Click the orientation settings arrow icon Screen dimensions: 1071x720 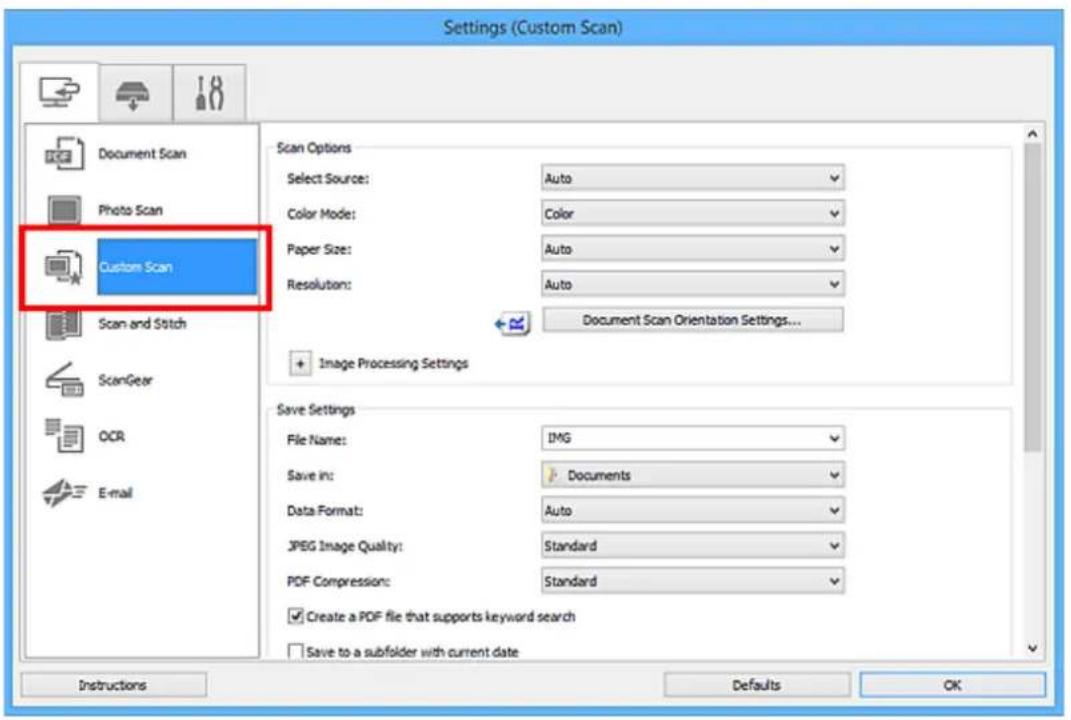(512, 323)
